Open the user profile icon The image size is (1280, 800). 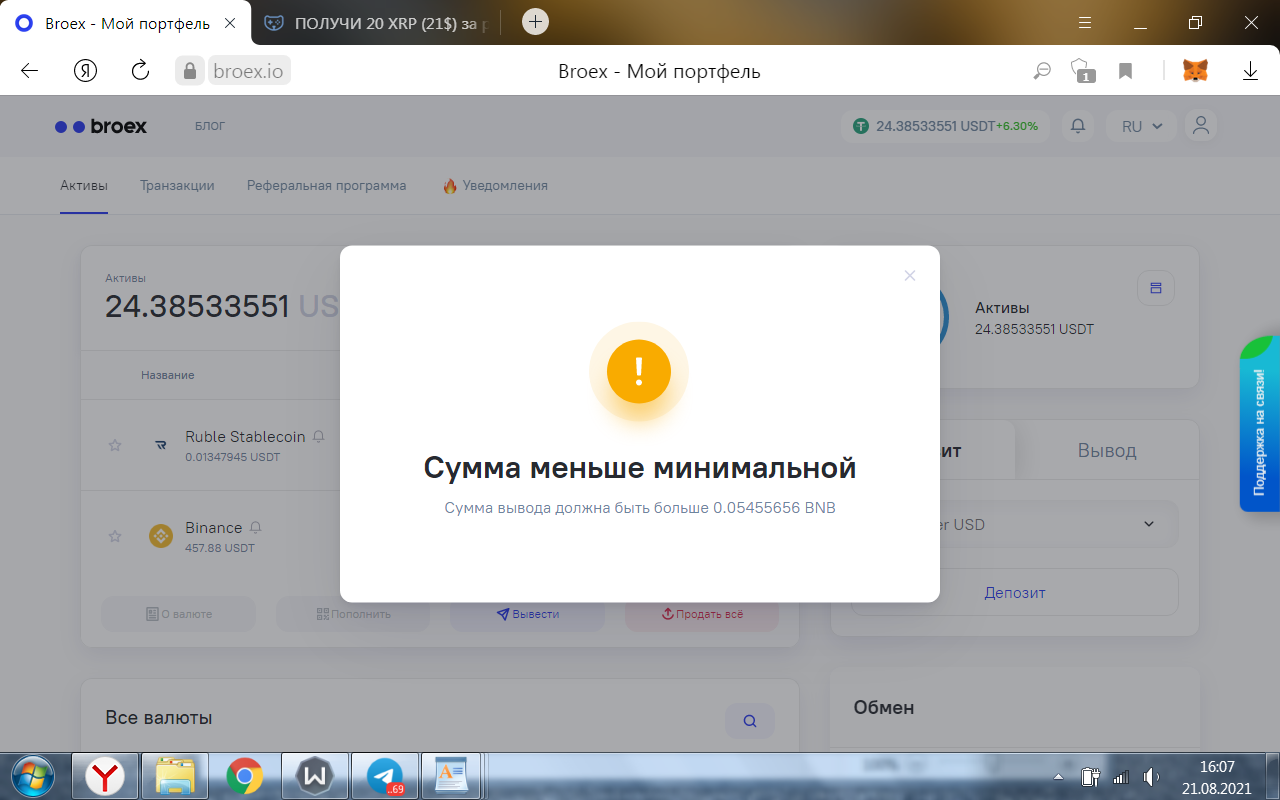click(1201, 126)
